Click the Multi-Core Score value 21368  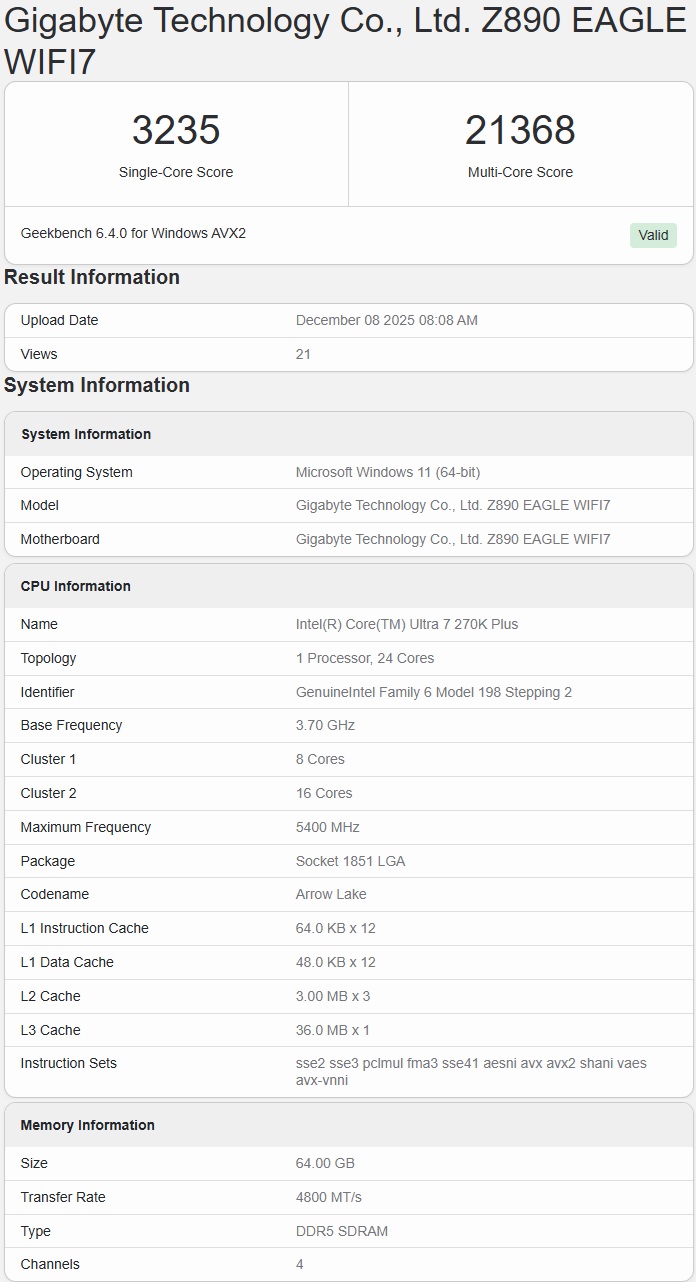pos(520,130)
